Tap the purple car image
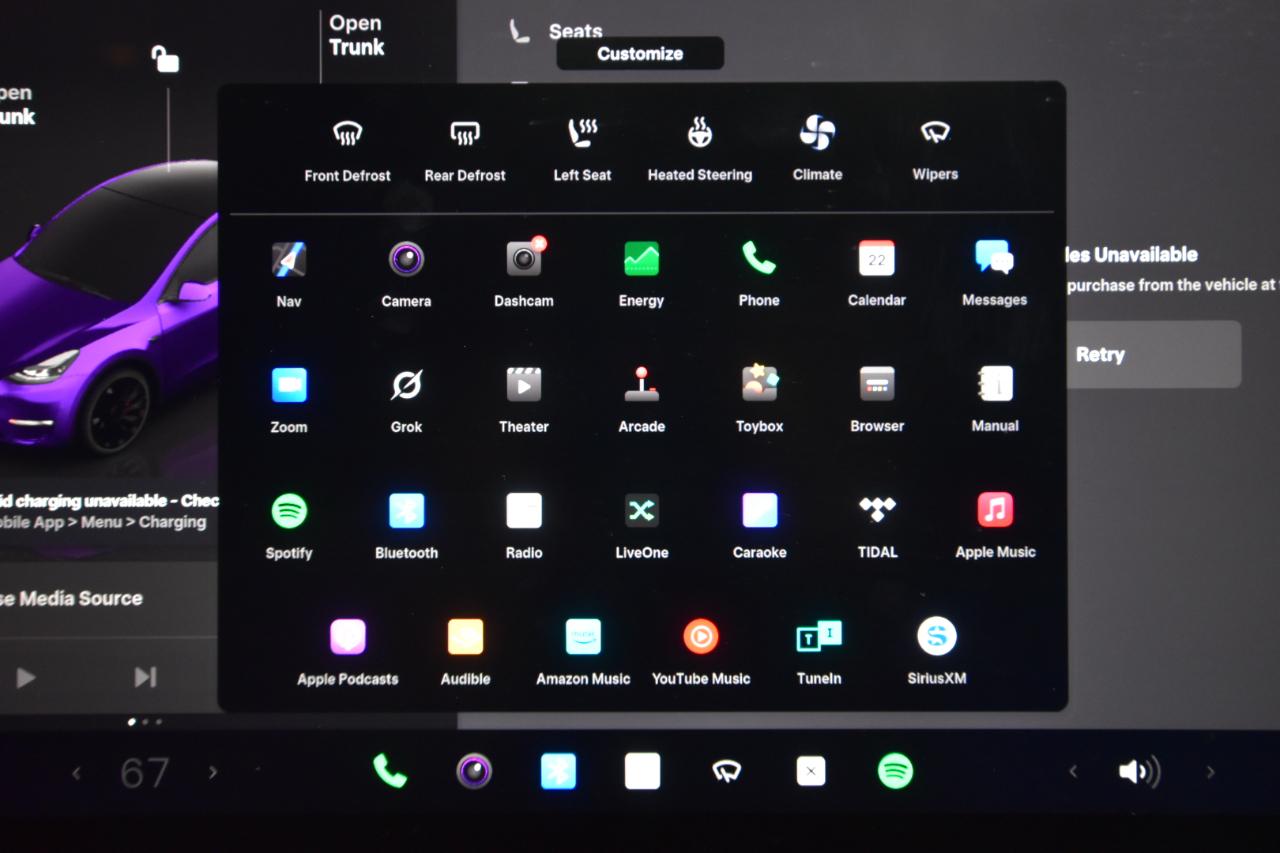Image resolution: width=1280 pixels, height=853 pixels. (108, 310)
